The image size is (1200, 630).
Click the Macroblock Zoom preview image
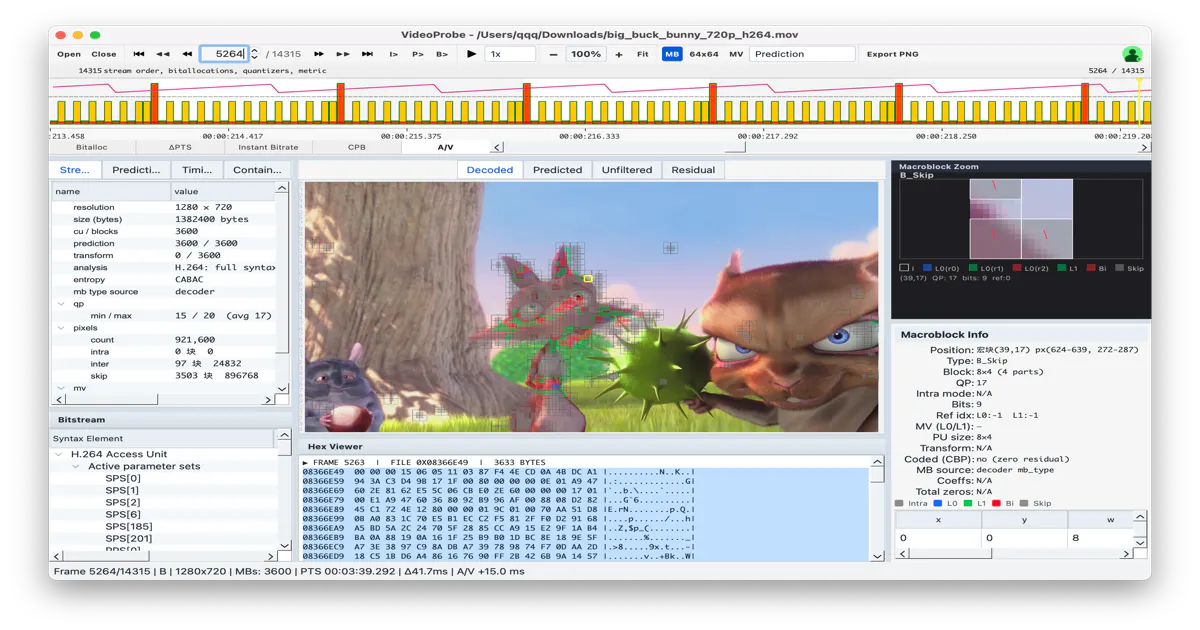pos(1021,219)
